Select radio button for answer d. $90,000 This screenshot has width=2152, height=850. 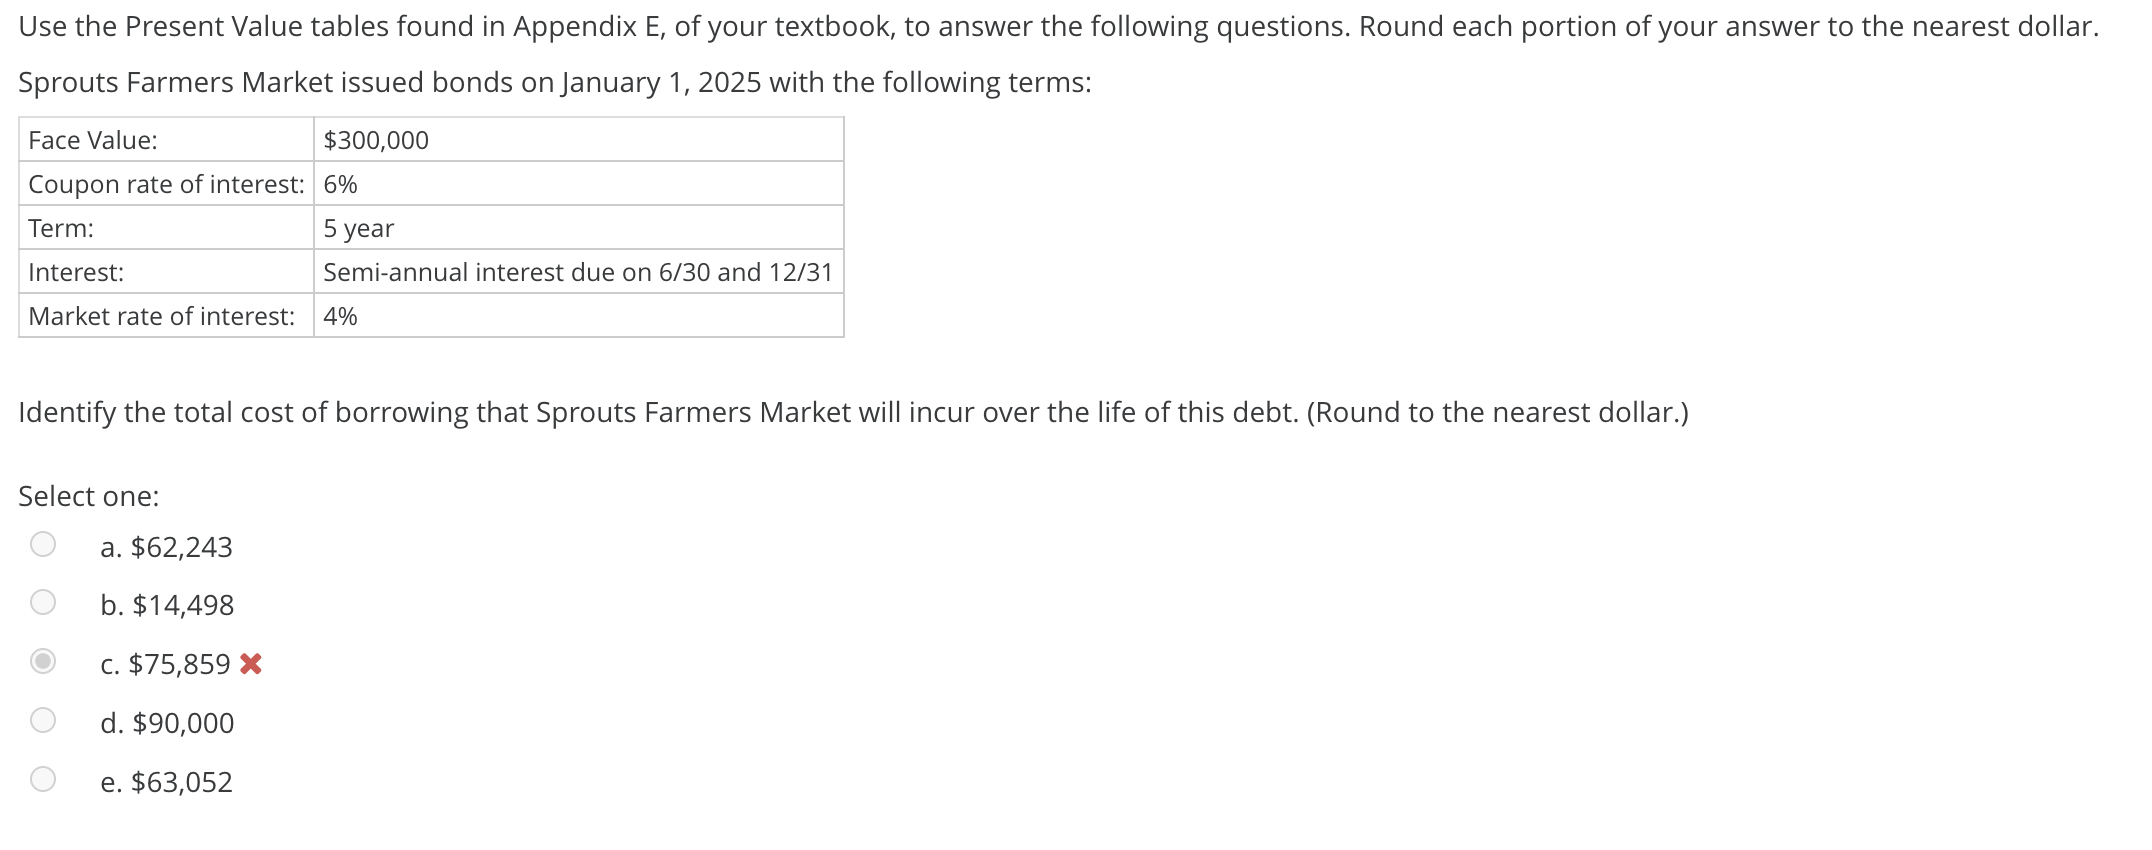(x=43, y=720)
